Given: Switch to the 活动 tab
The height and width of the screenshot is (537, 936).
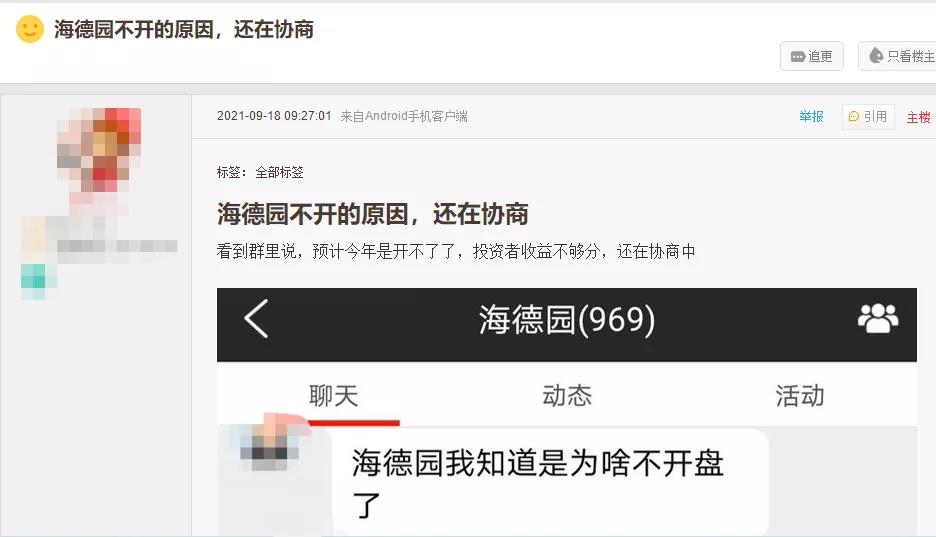Looking at the screenshot, I should pos(800,396).
